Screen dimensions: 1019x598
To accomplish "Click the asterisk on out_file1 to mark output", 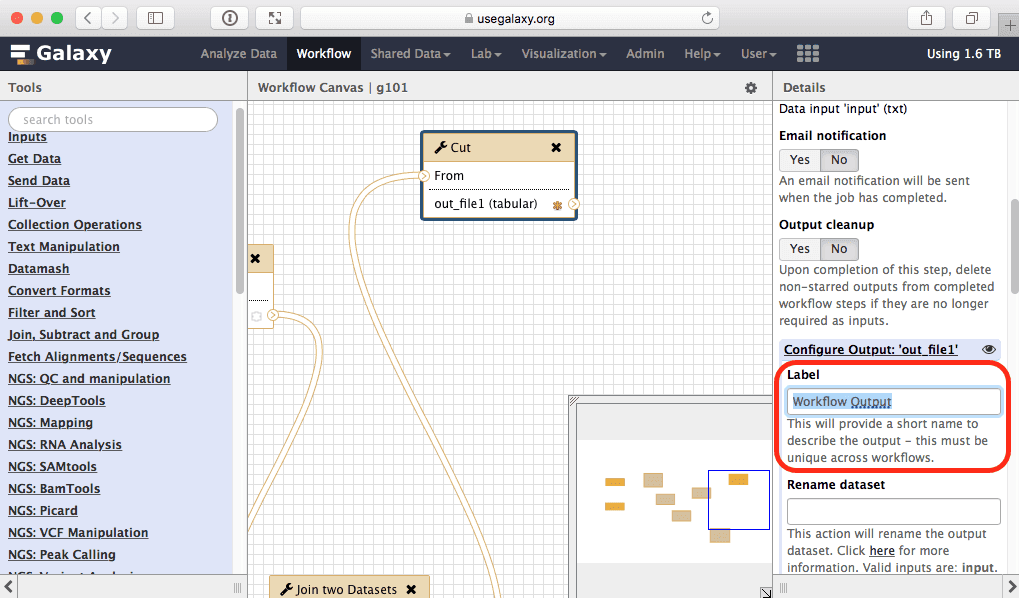I will tap(557, 205).
